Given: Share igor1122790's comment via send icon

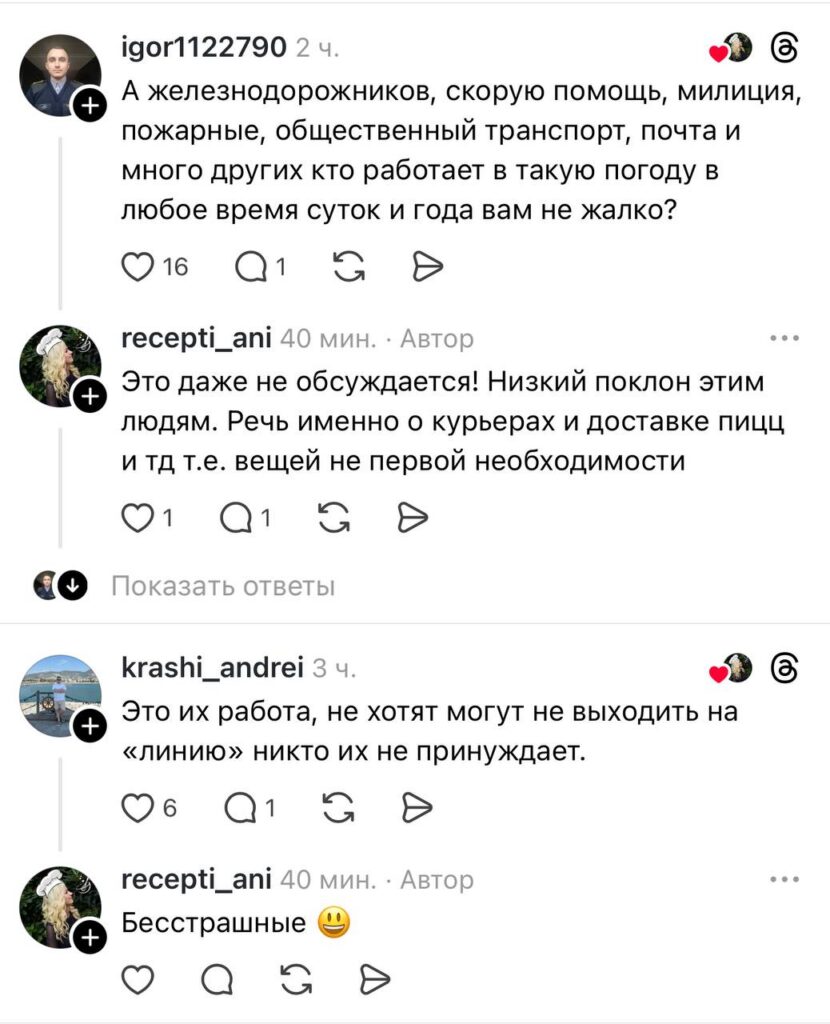Looking at the screenshot, I should 427,266.
